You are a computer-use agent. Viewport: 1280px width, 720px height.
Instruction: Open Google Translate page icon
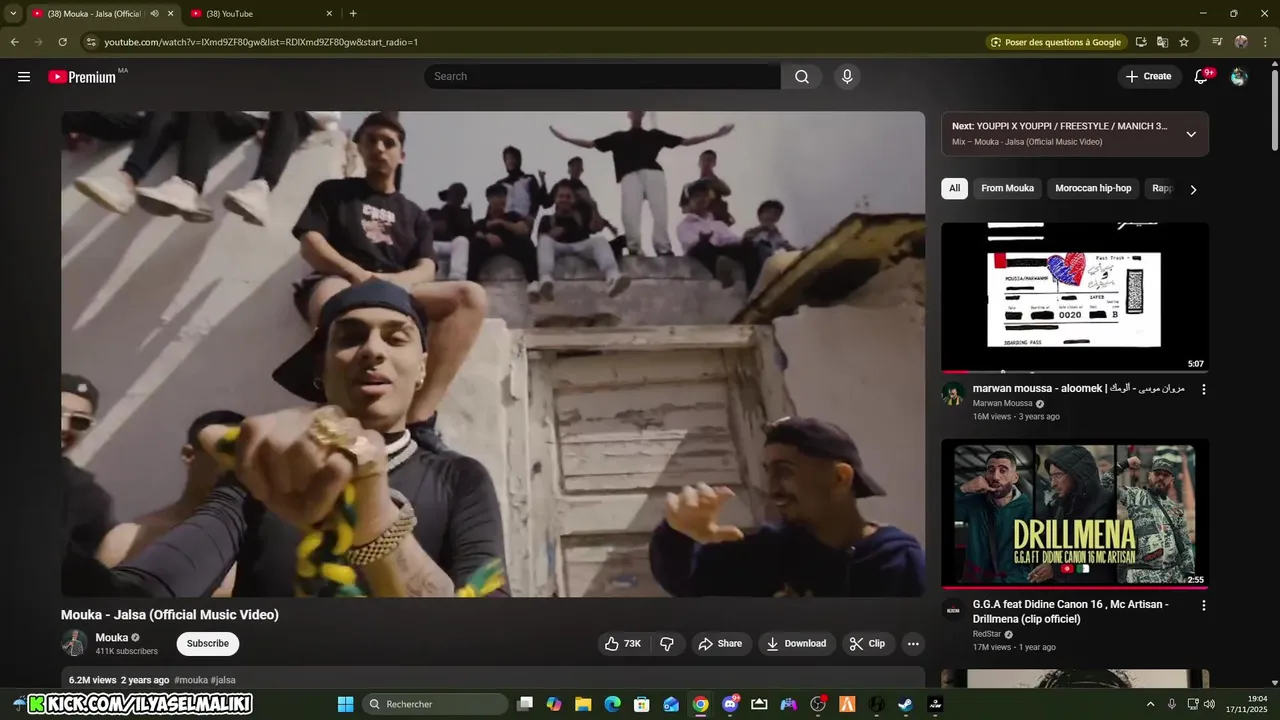(1162, 42)
